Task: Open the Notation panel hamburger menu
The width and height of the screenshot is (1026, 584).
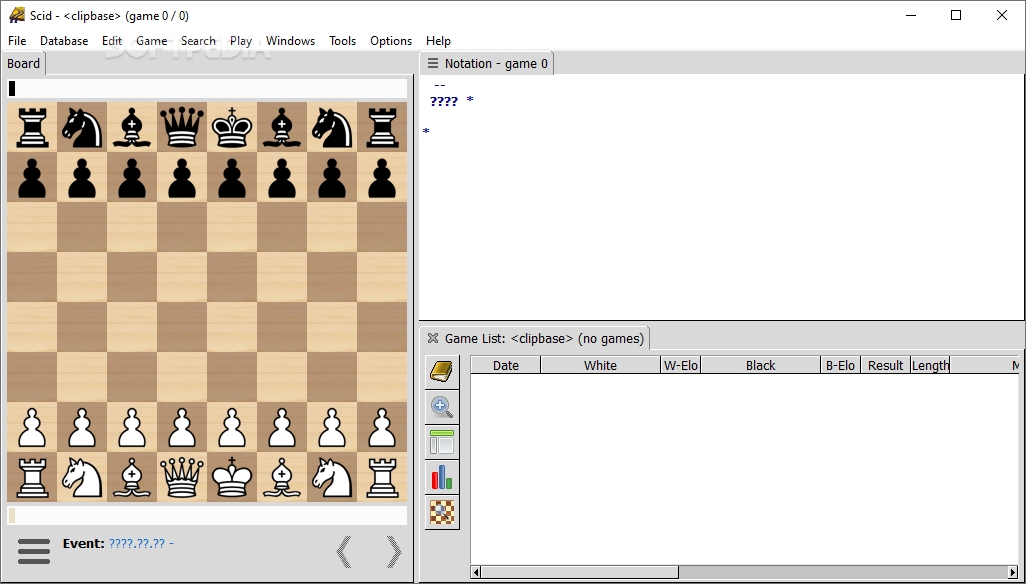Action: 433,63
